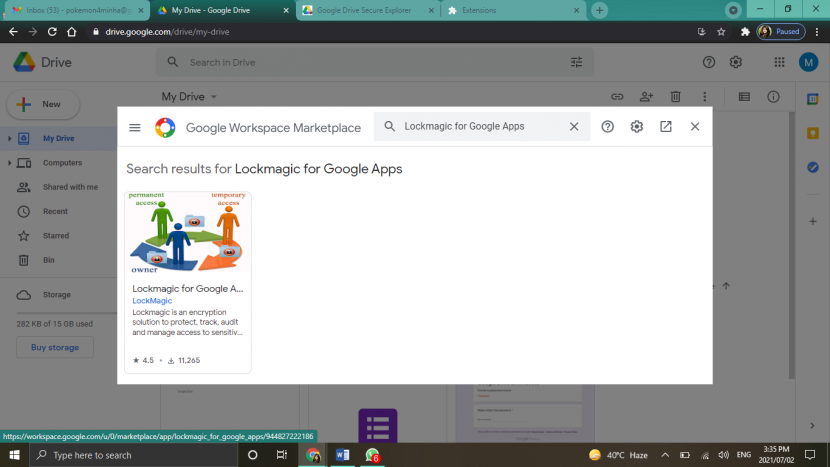Open Bin in sidebar
The width and height of the screenshot is (830, 467).
(x=49, y=260)
